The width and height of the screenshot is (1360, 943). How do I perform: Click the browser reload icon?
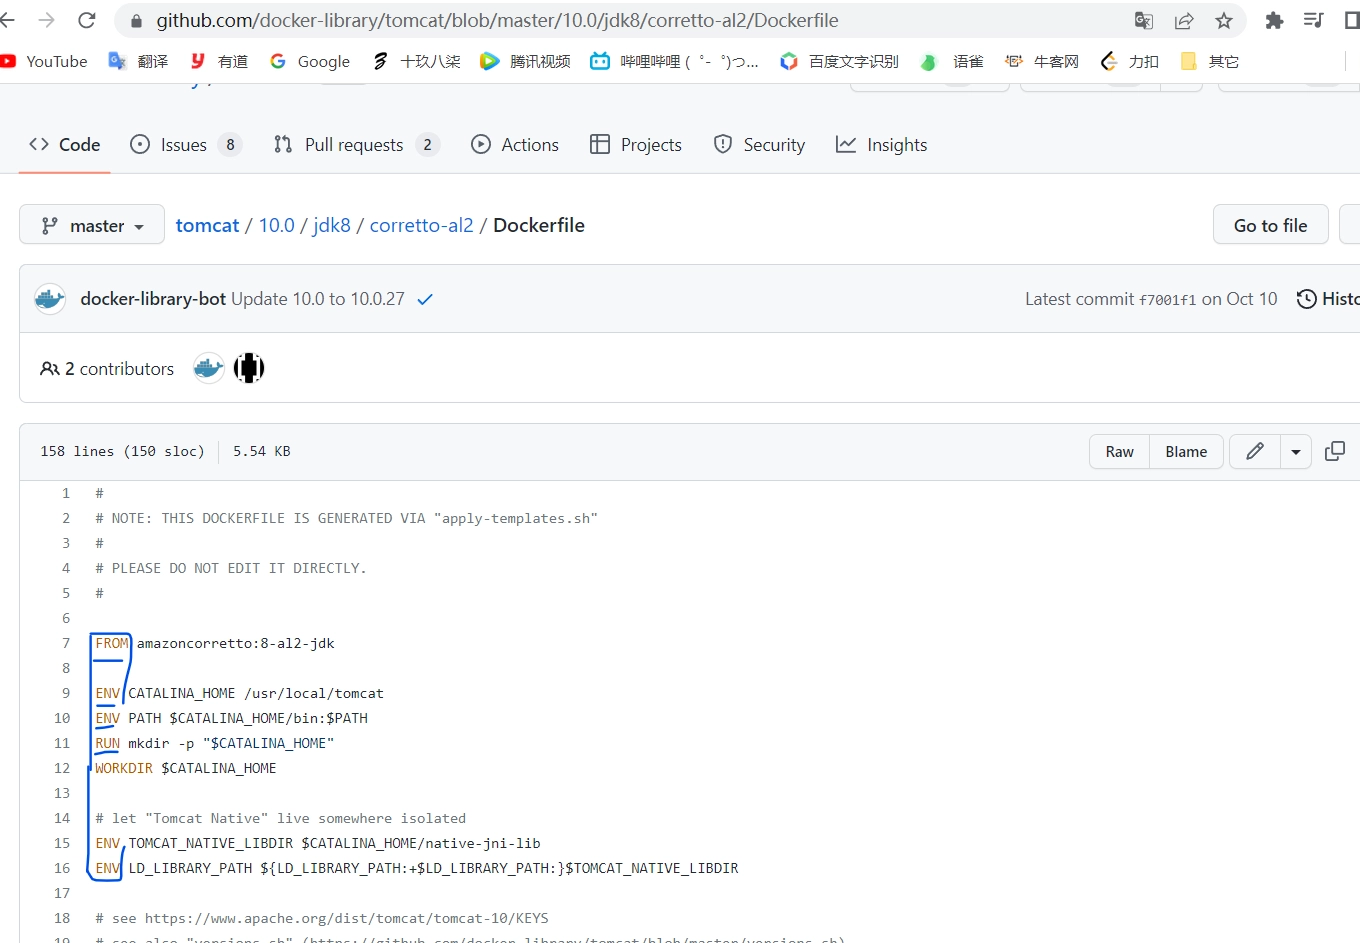tap(87, 20)
